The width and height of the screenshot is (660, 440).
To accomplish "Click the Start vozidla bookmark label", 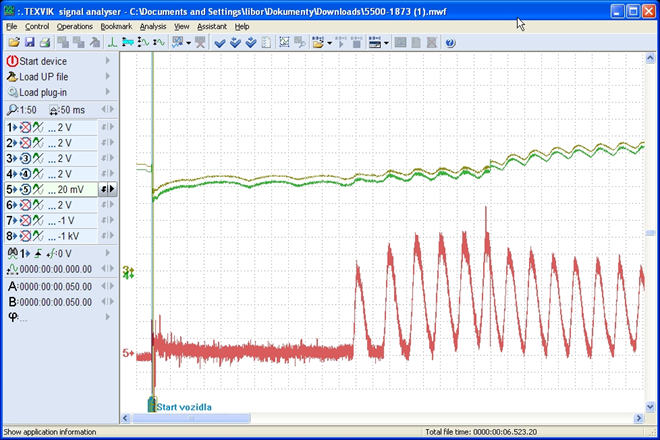I will [184, 407].
